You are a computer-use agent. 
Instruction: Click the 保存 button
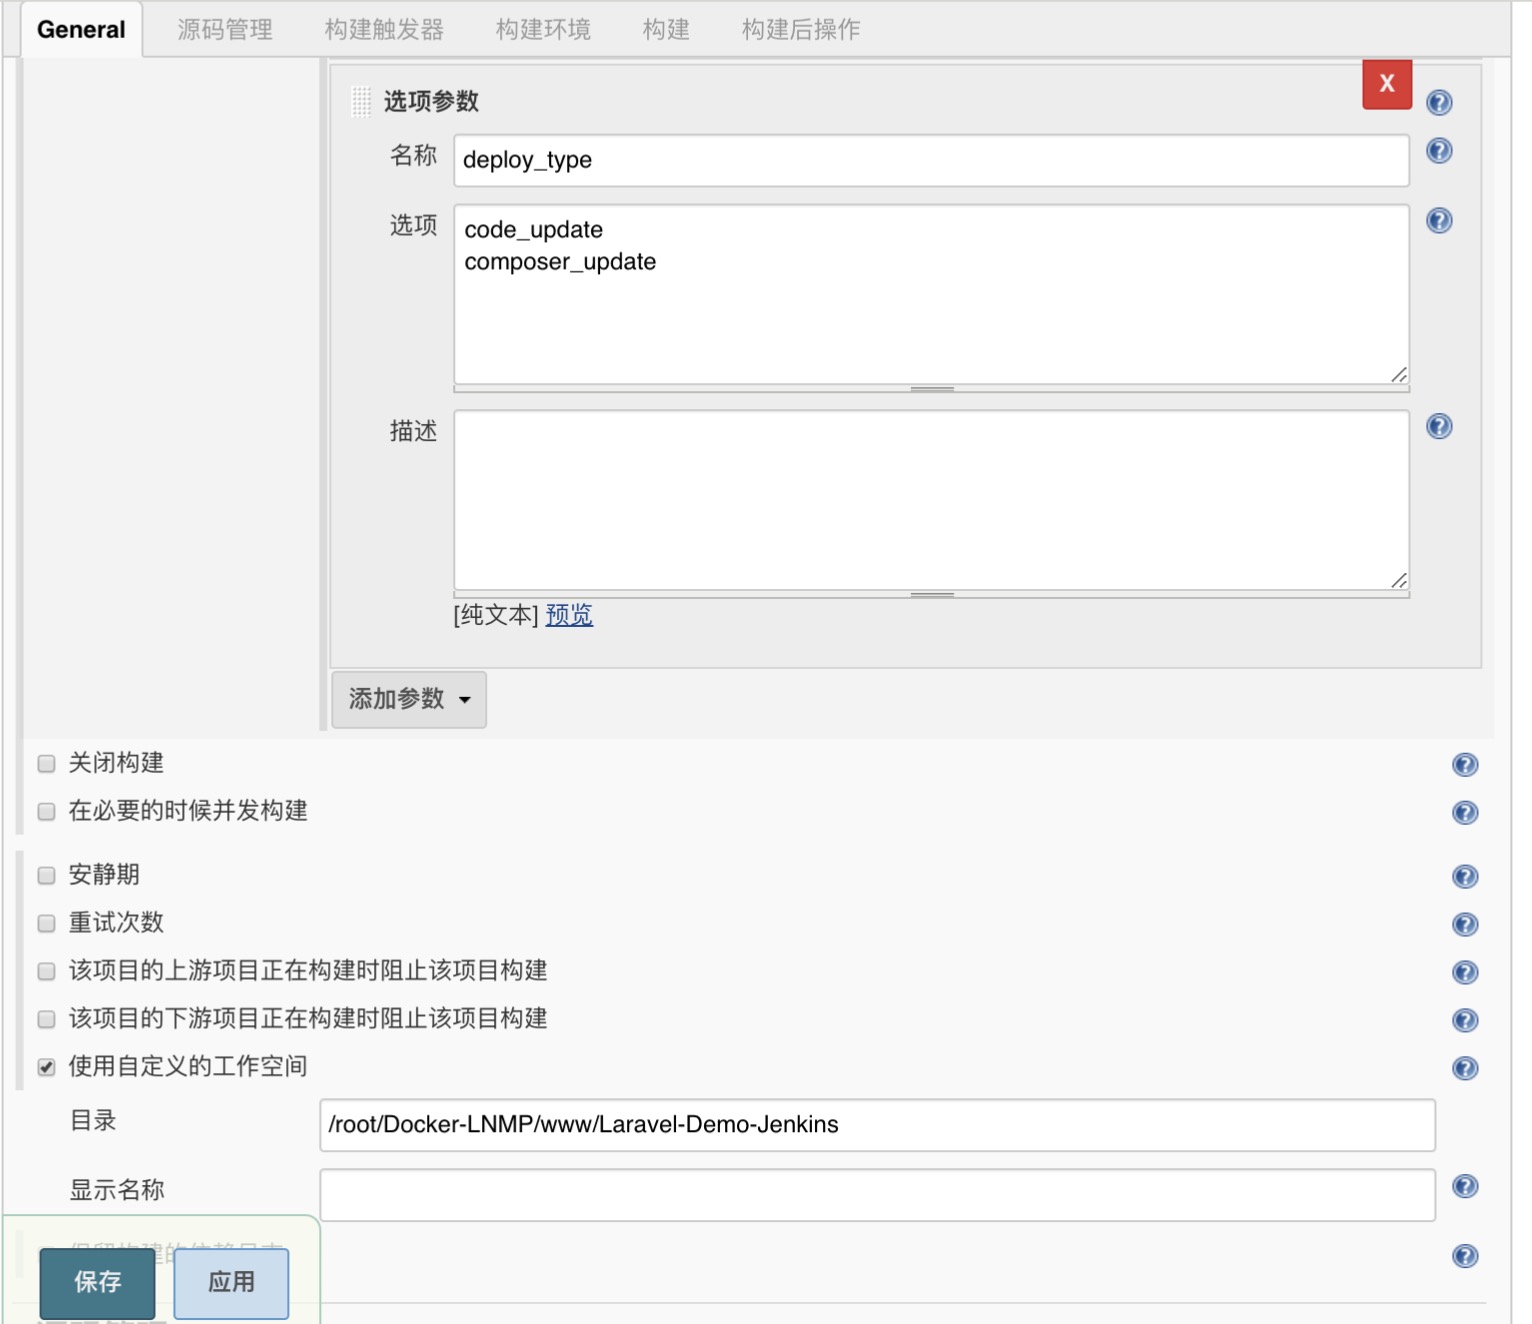[98, 1283]
